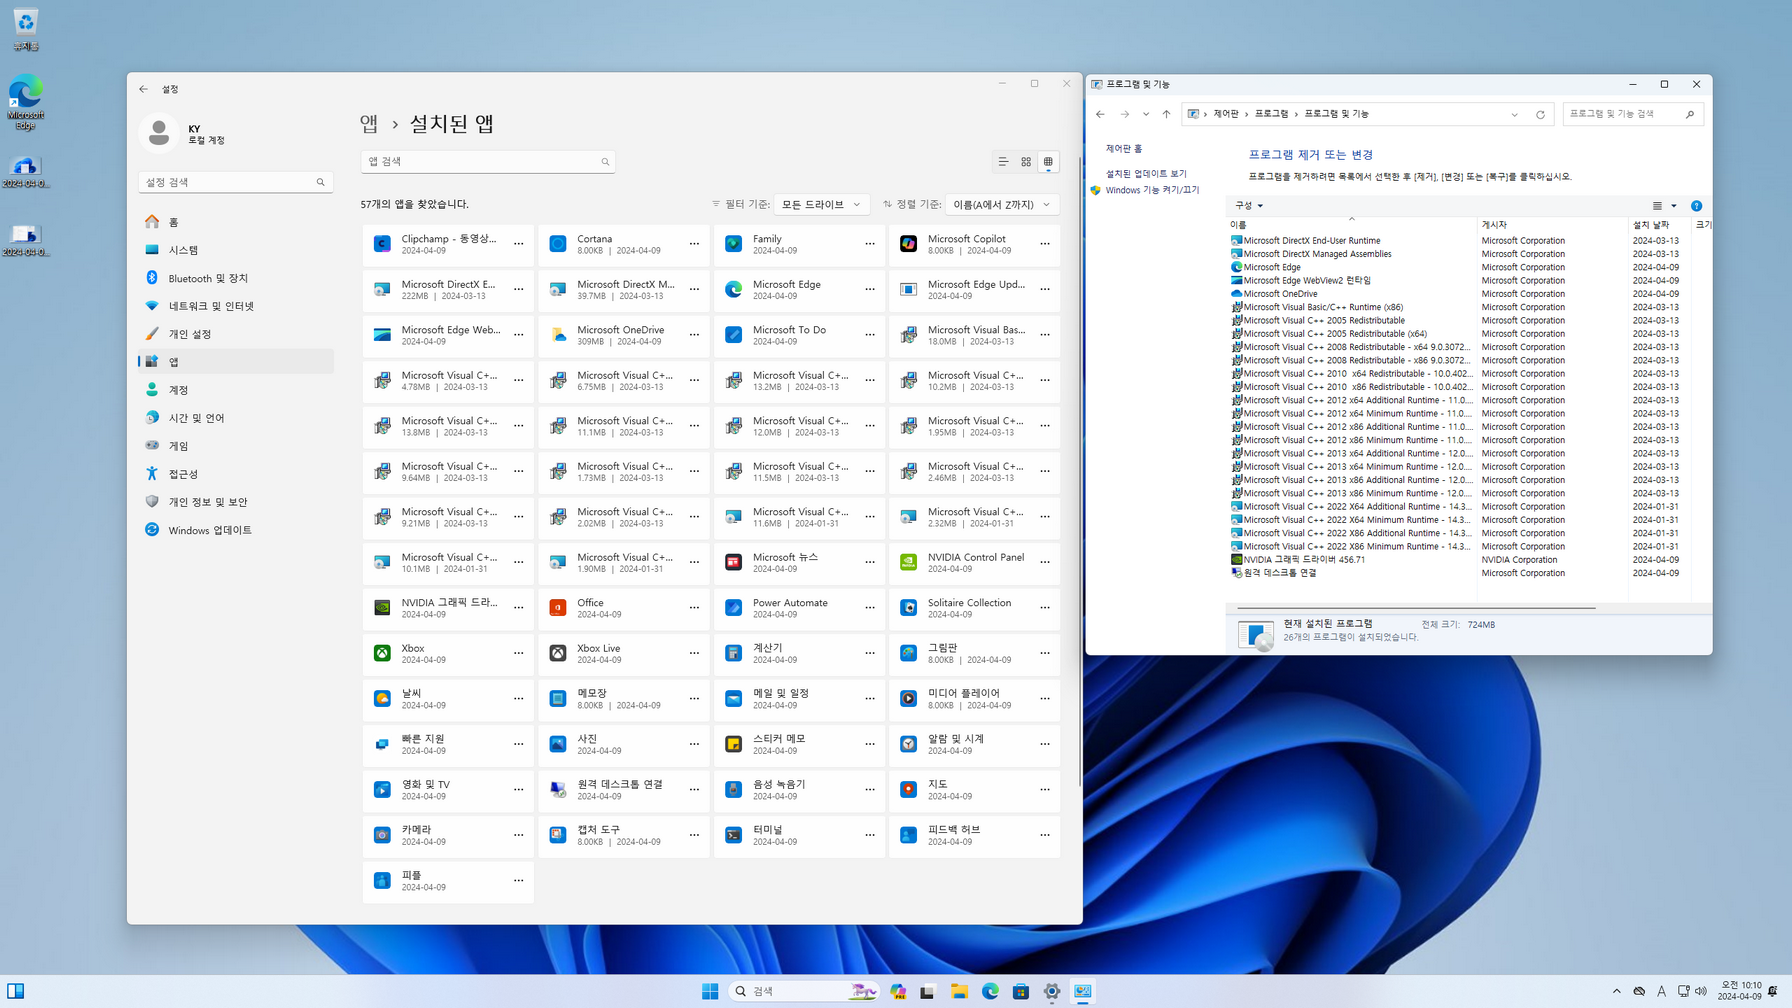Click the 설치 날짜 column header
Screen dimensions: 1792x1008
[1659, 225]
